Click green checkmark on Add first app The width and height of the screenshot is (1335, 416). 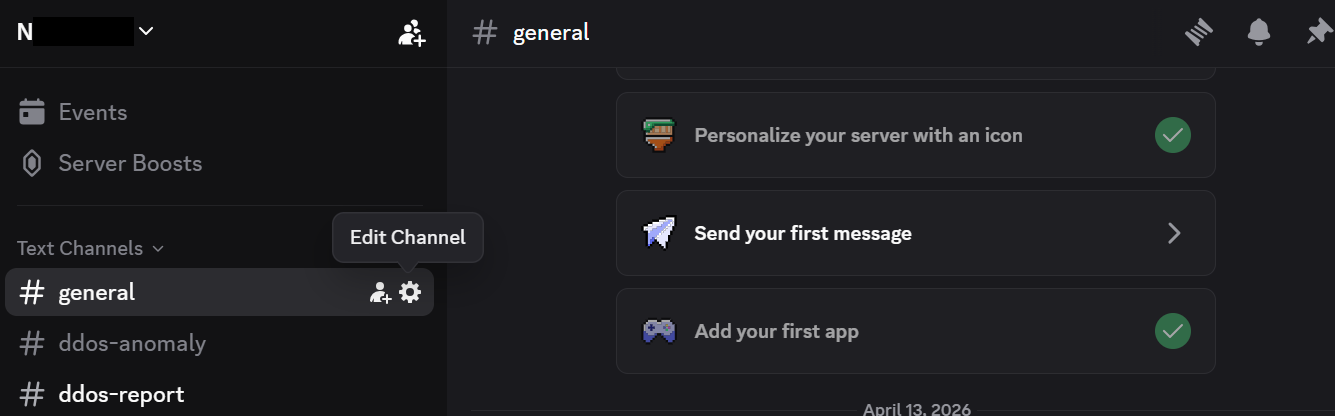(x=1173, y=331)
